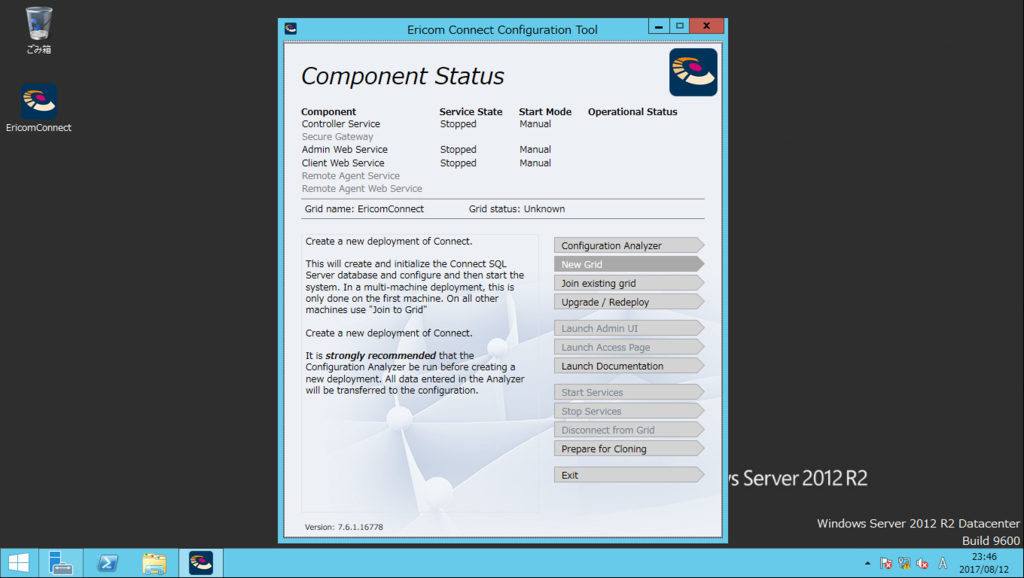Click Disconnect from Grid
The height and width of the screenshot is (578, 1024).
tap(629, 430)
